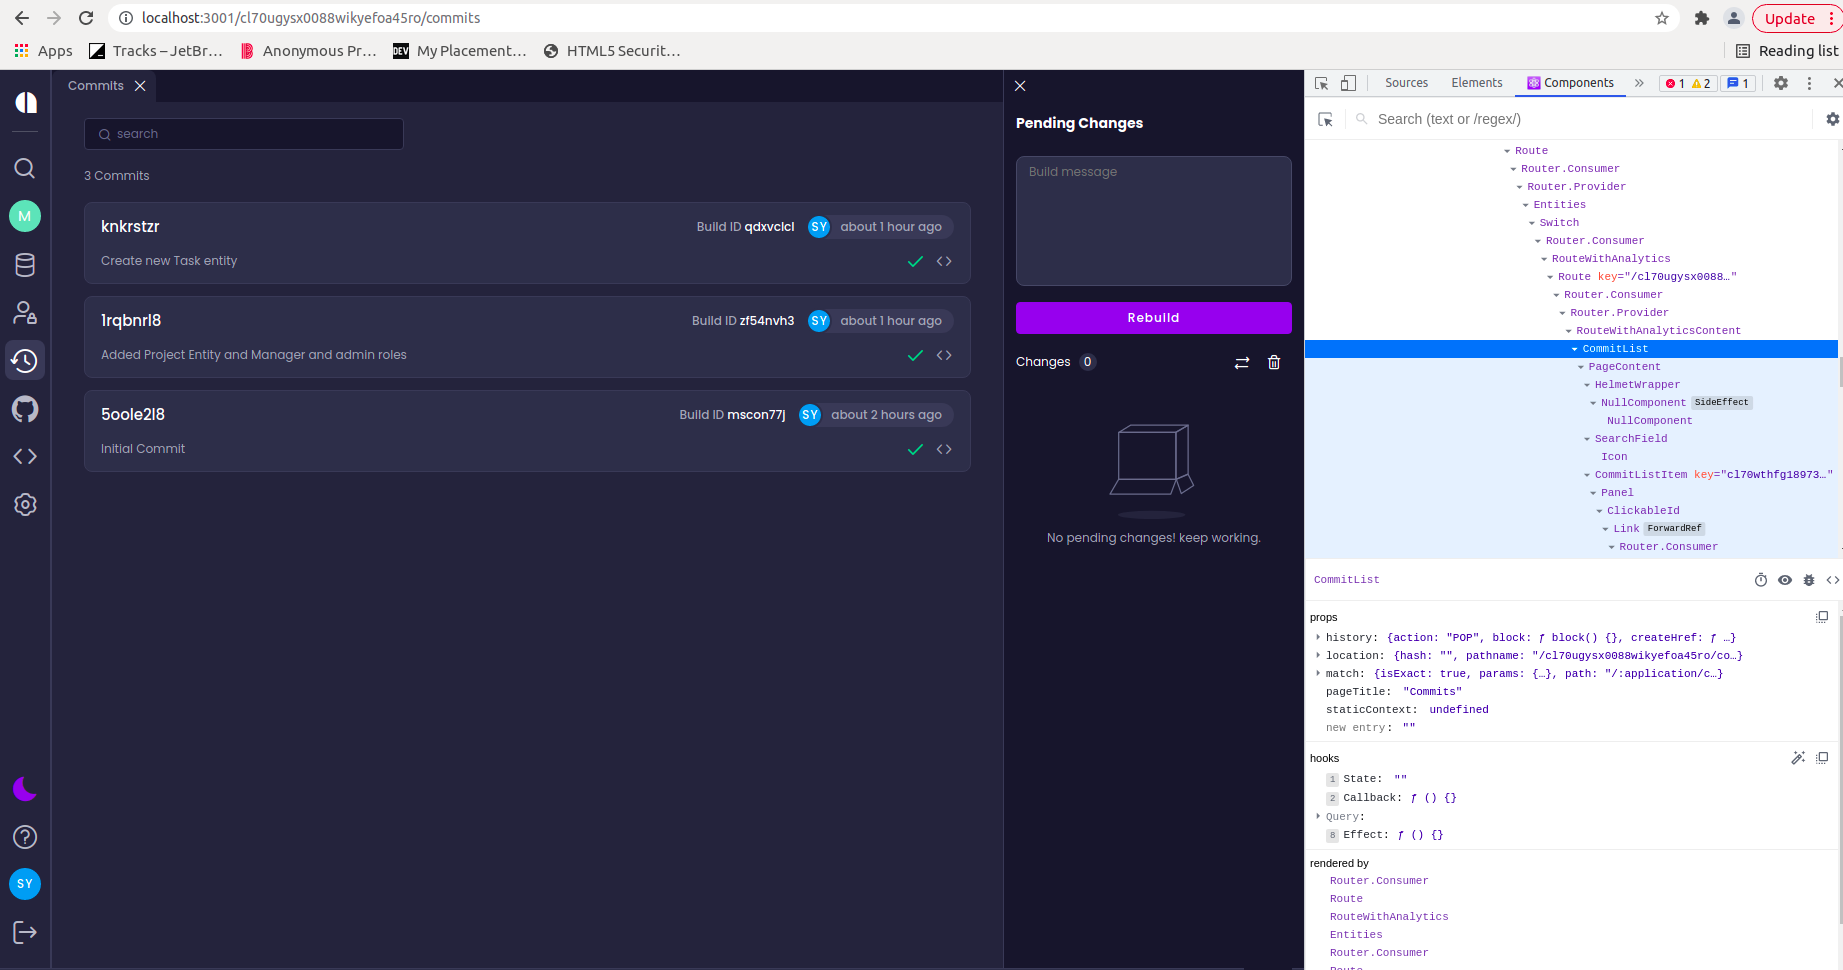Log CommitList data with the bug icon
The width and height of the screenshot is (1843, 970).
pos(1809,580)
